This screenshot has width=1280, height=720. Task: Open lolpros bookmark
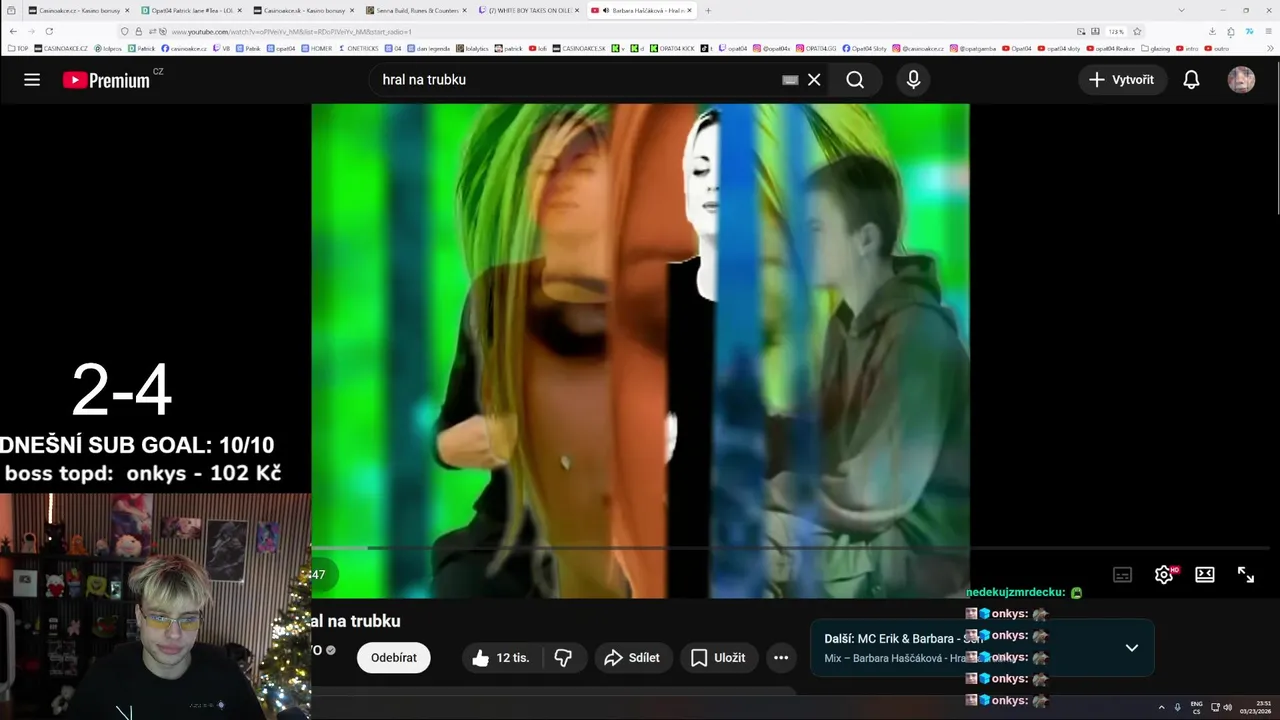coord(107,48)
